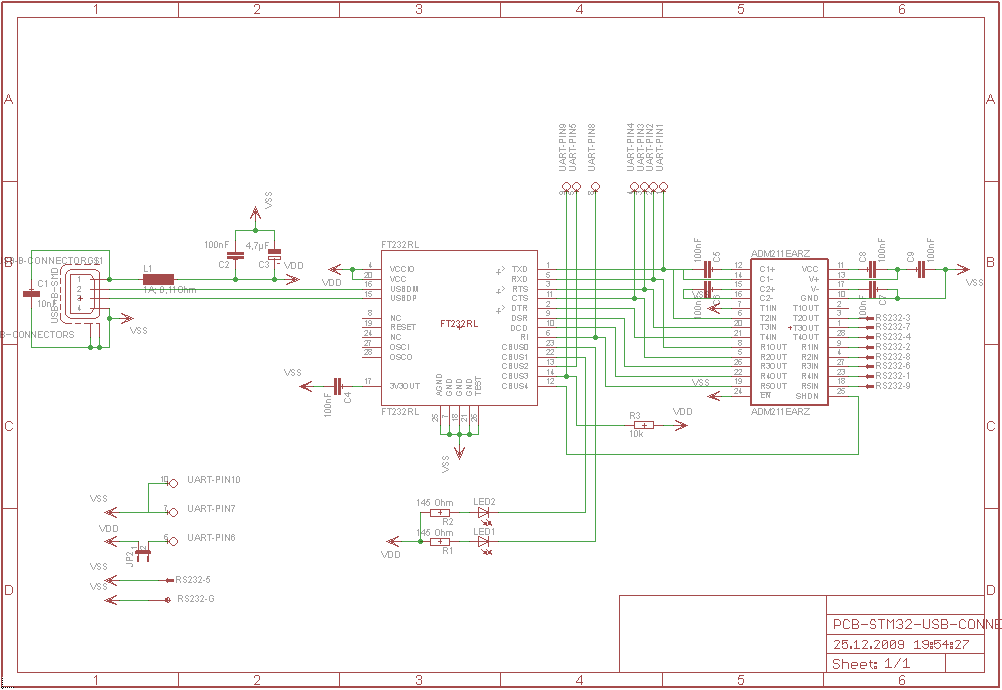Select the C5 capacitor symbol
The height and width of the screenshot is (690, 1002).
click(708, 270)
